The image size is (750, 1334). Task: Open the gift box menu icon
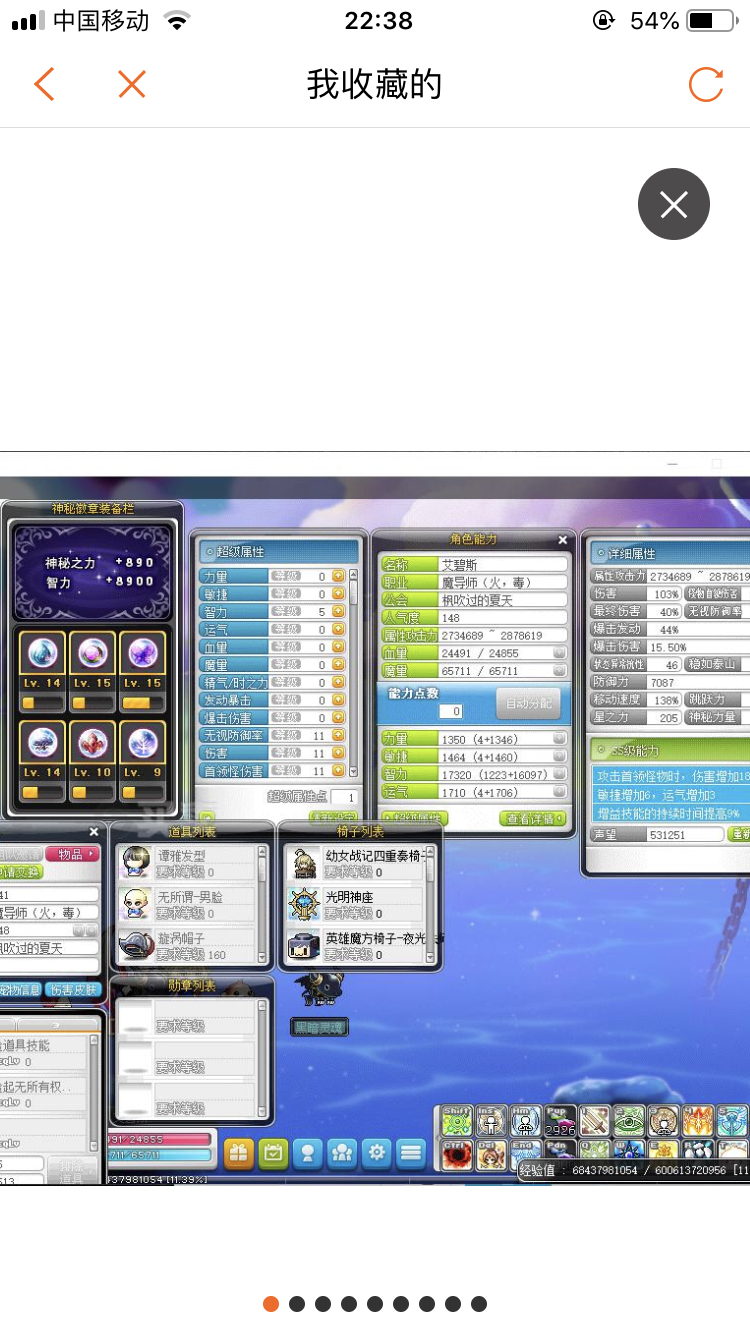[x=239, y=1153]
